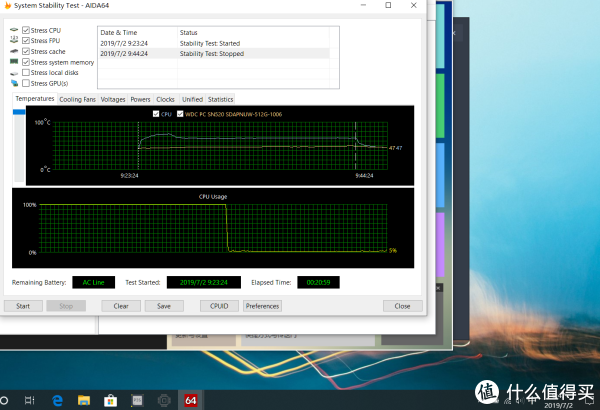This screenshot has height=410, width=600.
Task: Open AIDA64 from the taskbar
Action: (190, 401)
